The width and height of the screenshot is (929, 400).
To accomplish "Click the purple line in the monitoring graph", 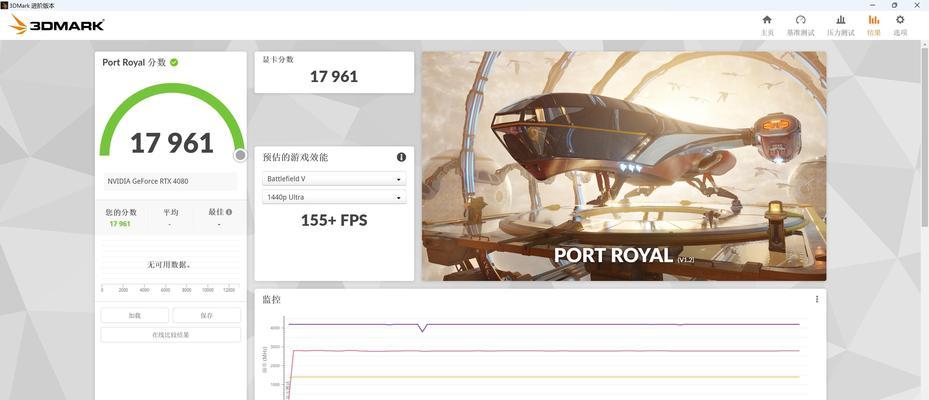I will point(543,324).
